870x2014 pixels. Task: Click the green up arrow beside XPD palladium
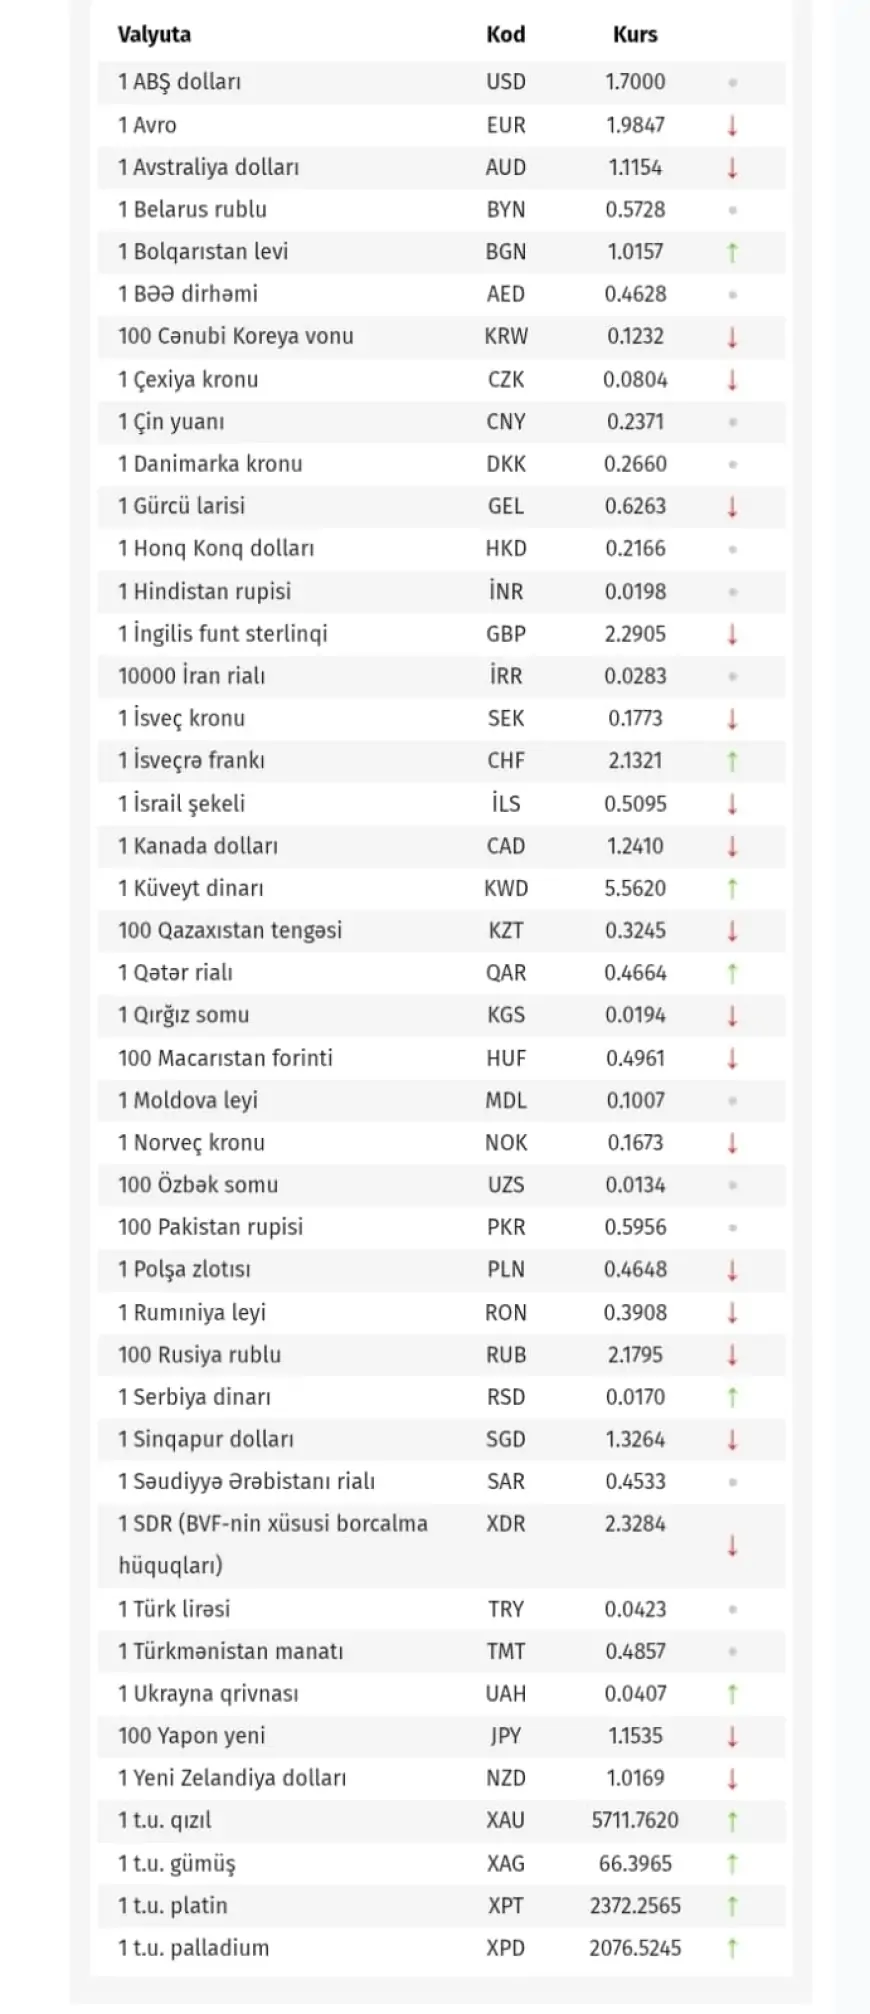(732, 1948)
